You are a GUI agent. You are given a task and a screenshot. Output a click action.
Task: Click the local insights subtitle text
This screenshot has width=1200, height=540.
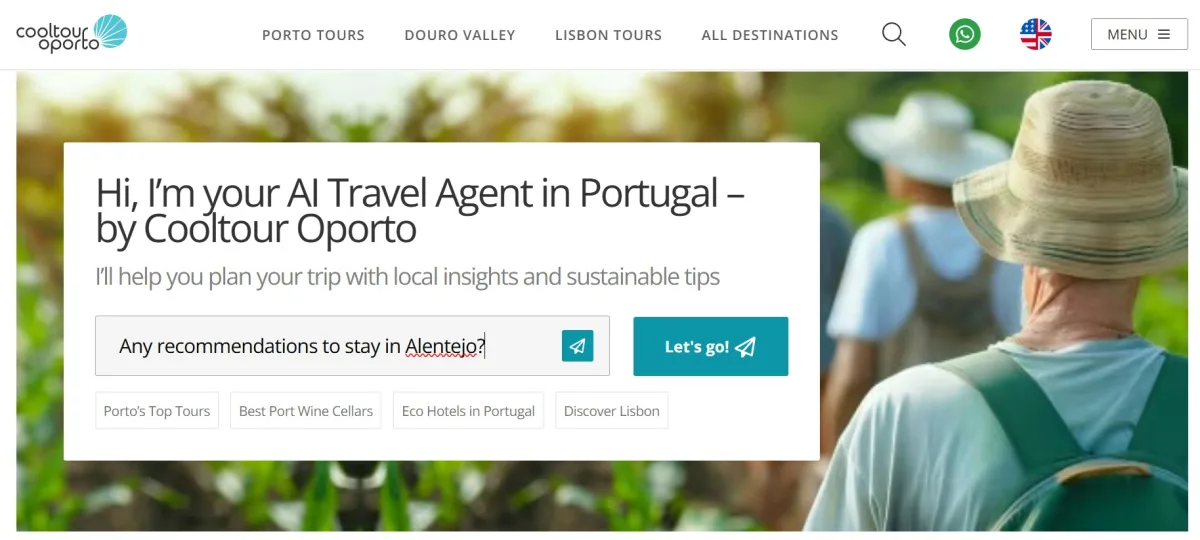point(407,276)
